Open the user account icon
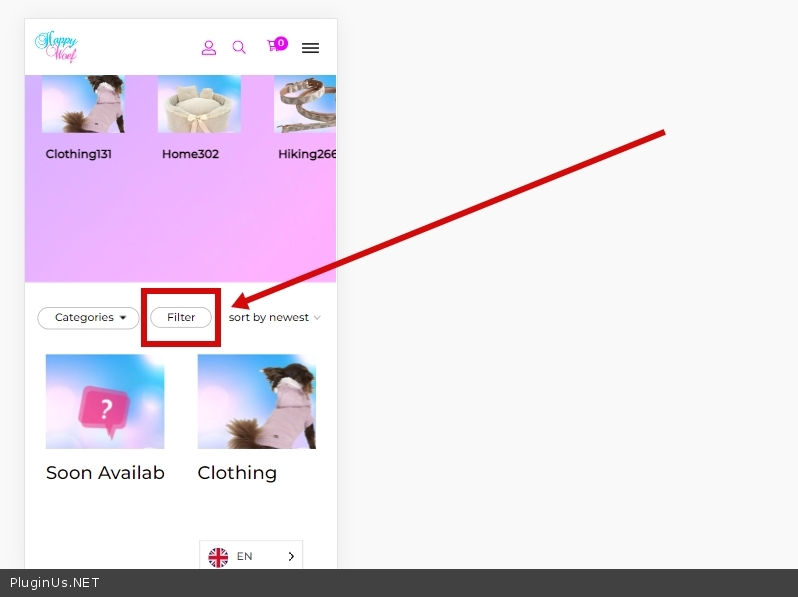This screenshot has height=597, width=798. click(x=209, y=47)
